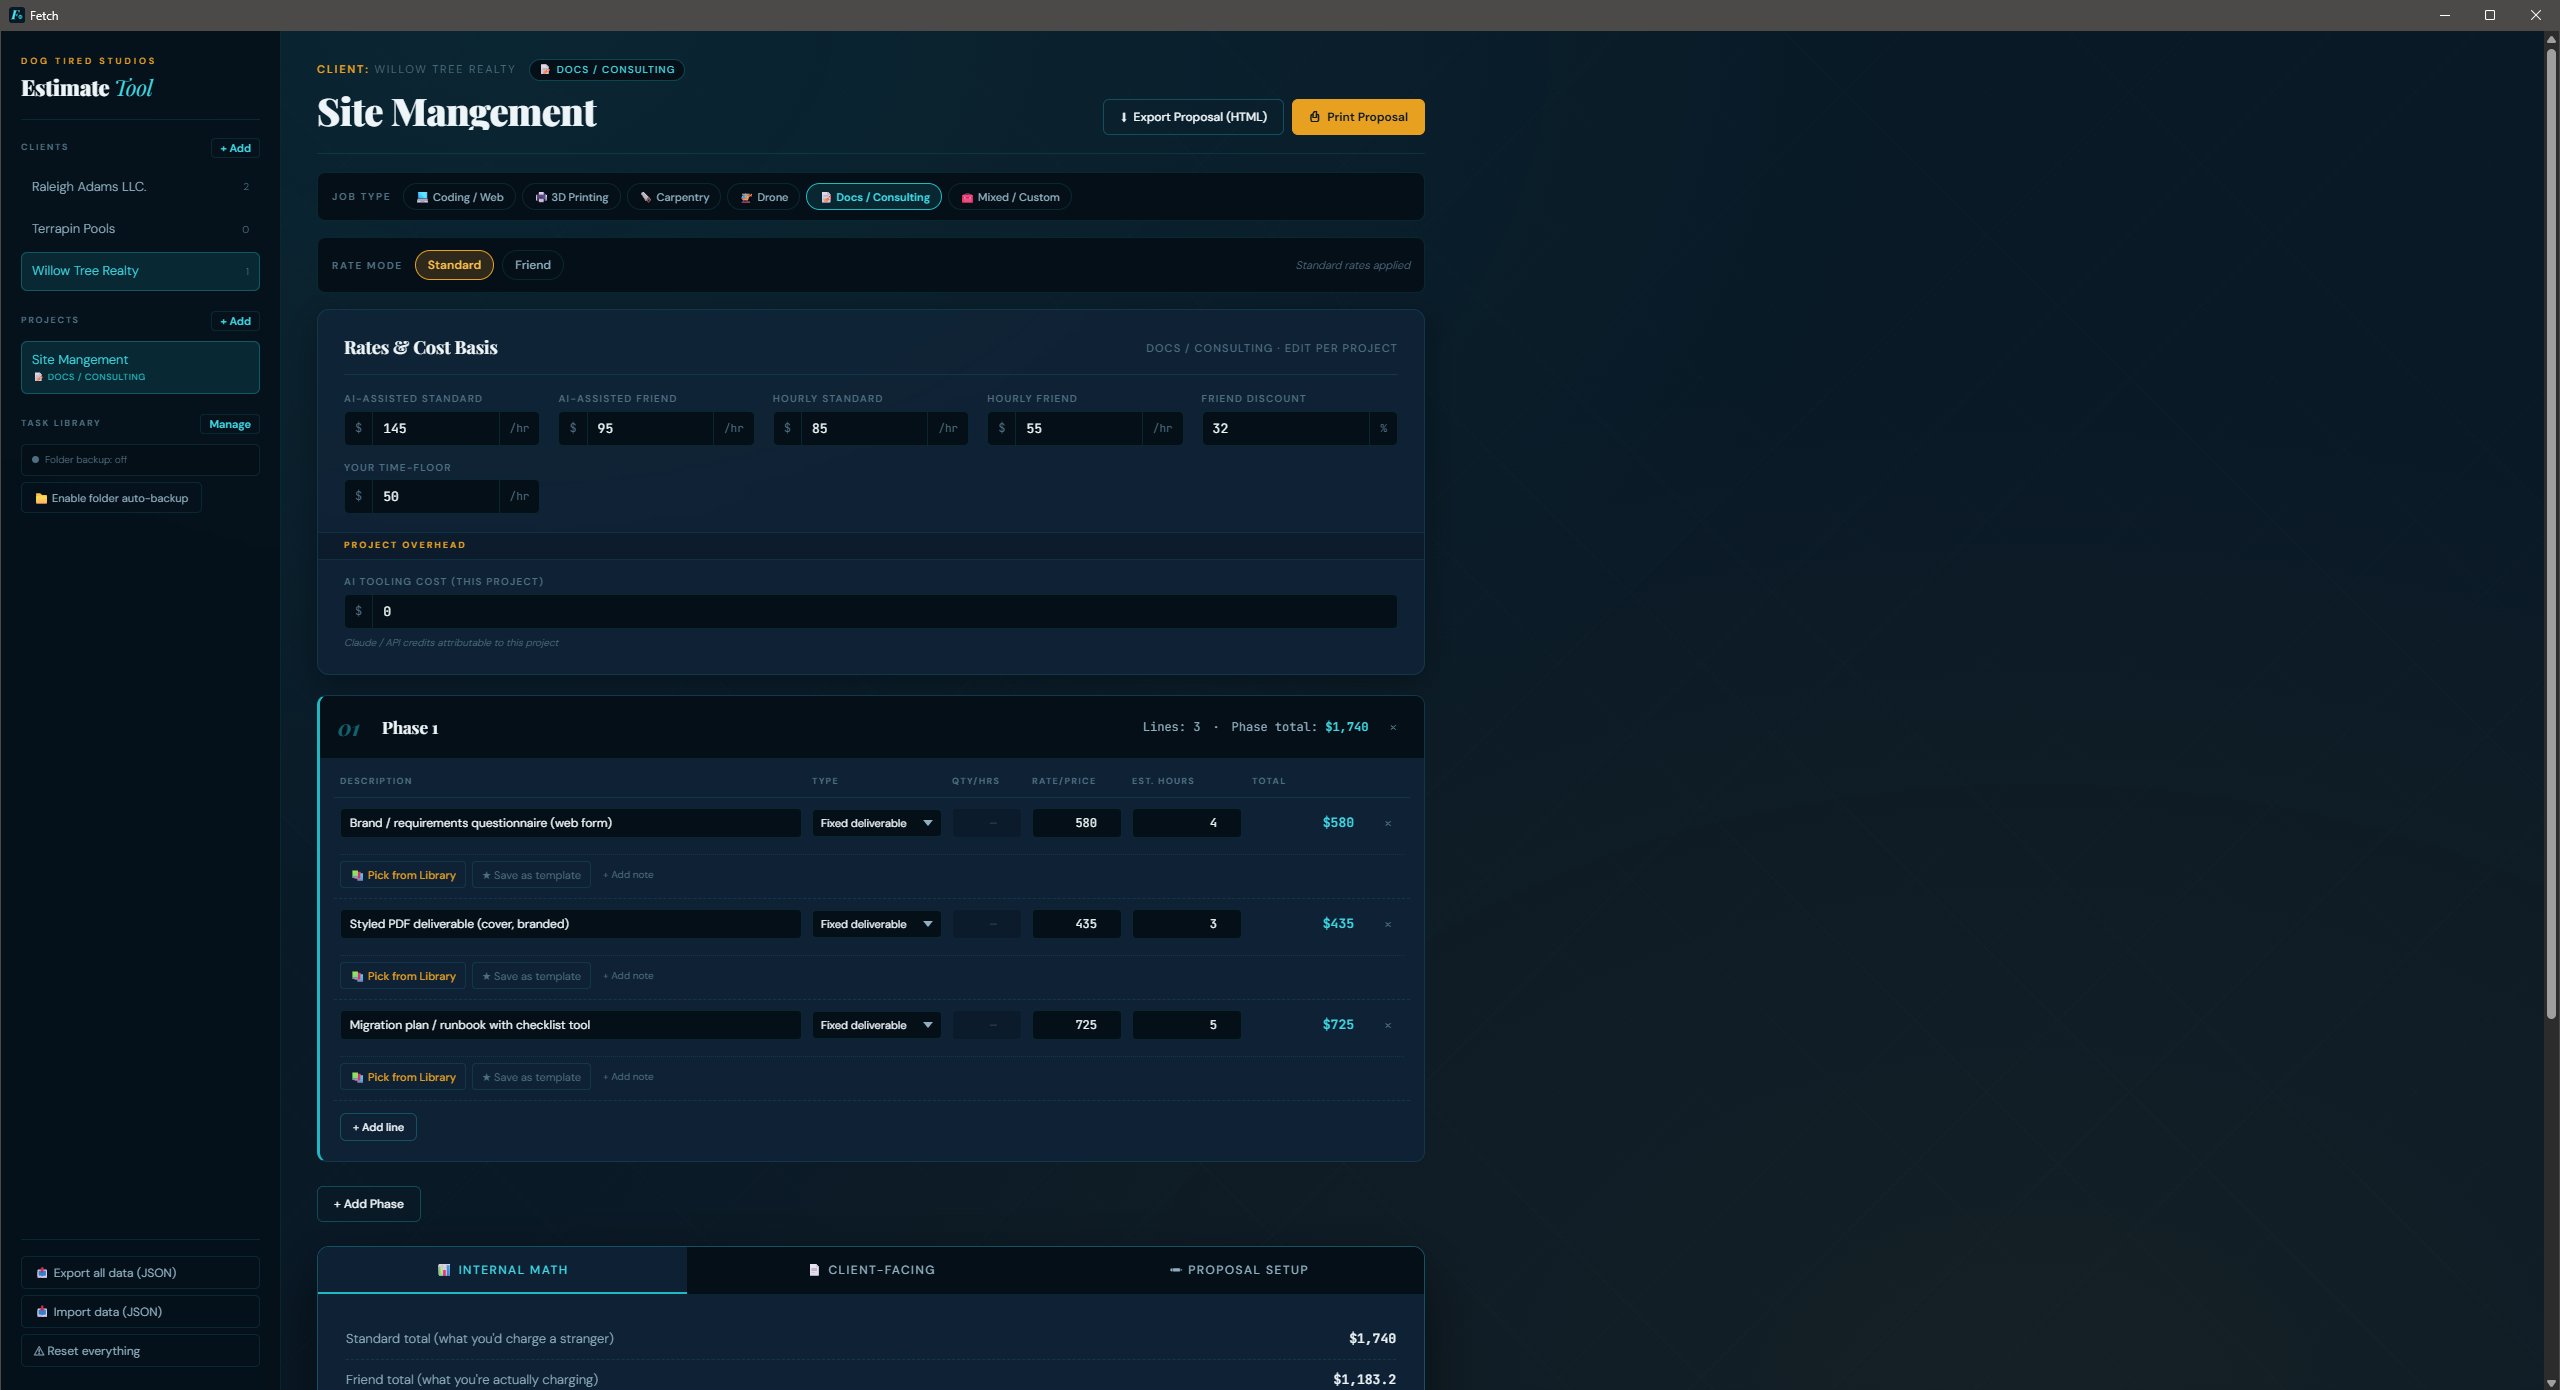The width and height of the screenshot is (2560, 1390).
Task: Select Drone job type
Action: [x=764, y=197]
